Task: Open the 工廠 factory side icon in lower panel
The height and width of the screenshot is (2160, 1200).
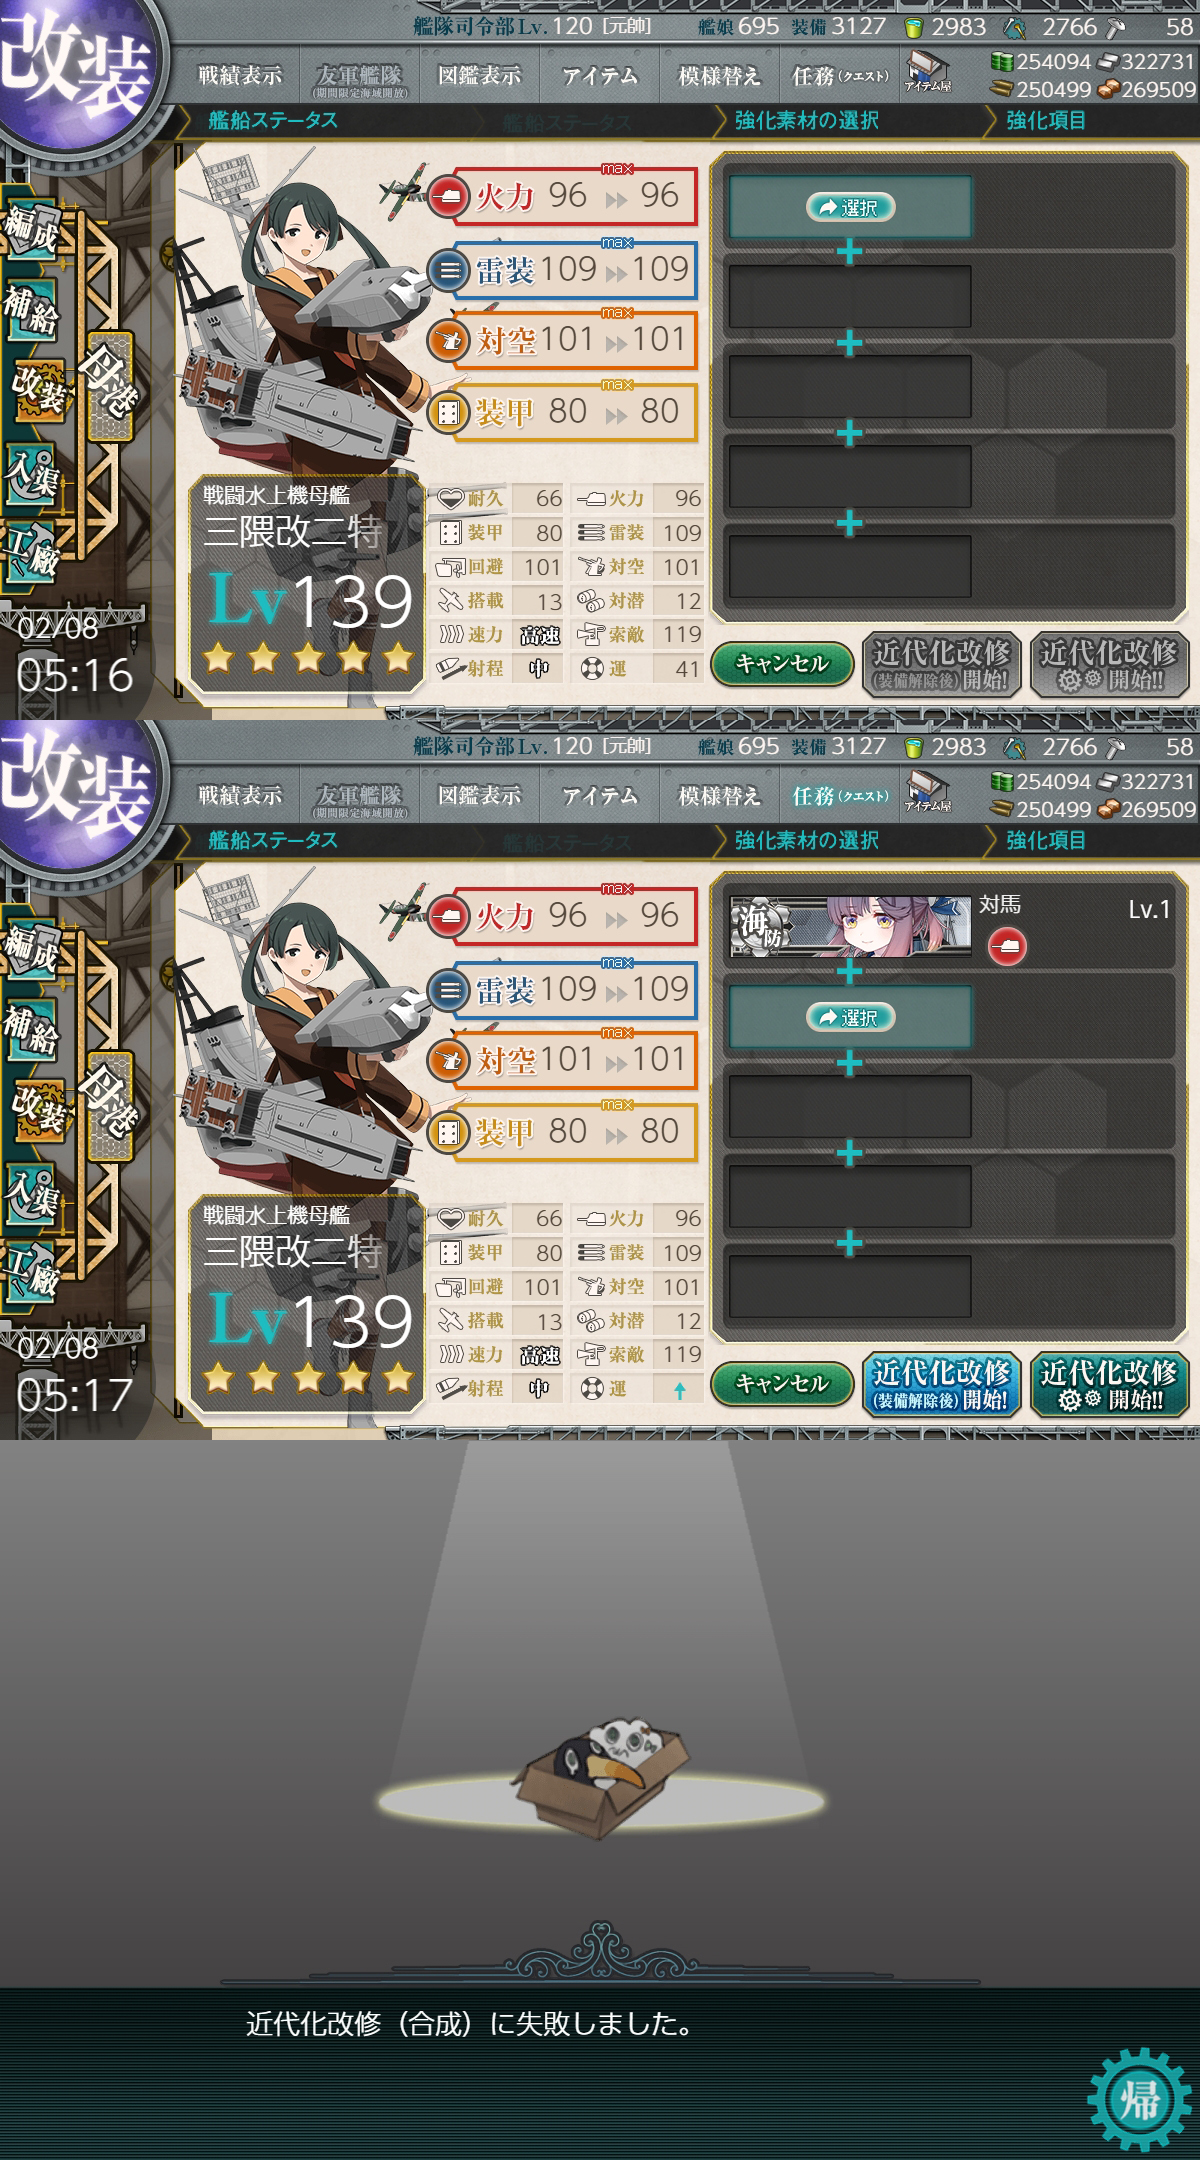Action: [32, 1273]
